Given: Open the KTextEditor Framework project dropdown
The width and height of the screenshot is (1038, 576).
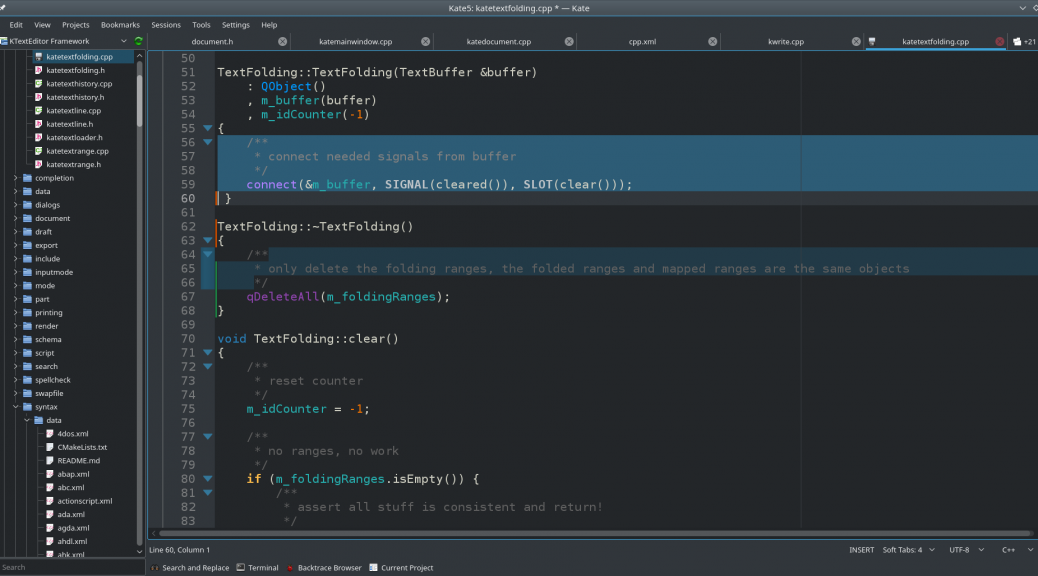Looking at the screenshot, I should (x=124, y=42).
